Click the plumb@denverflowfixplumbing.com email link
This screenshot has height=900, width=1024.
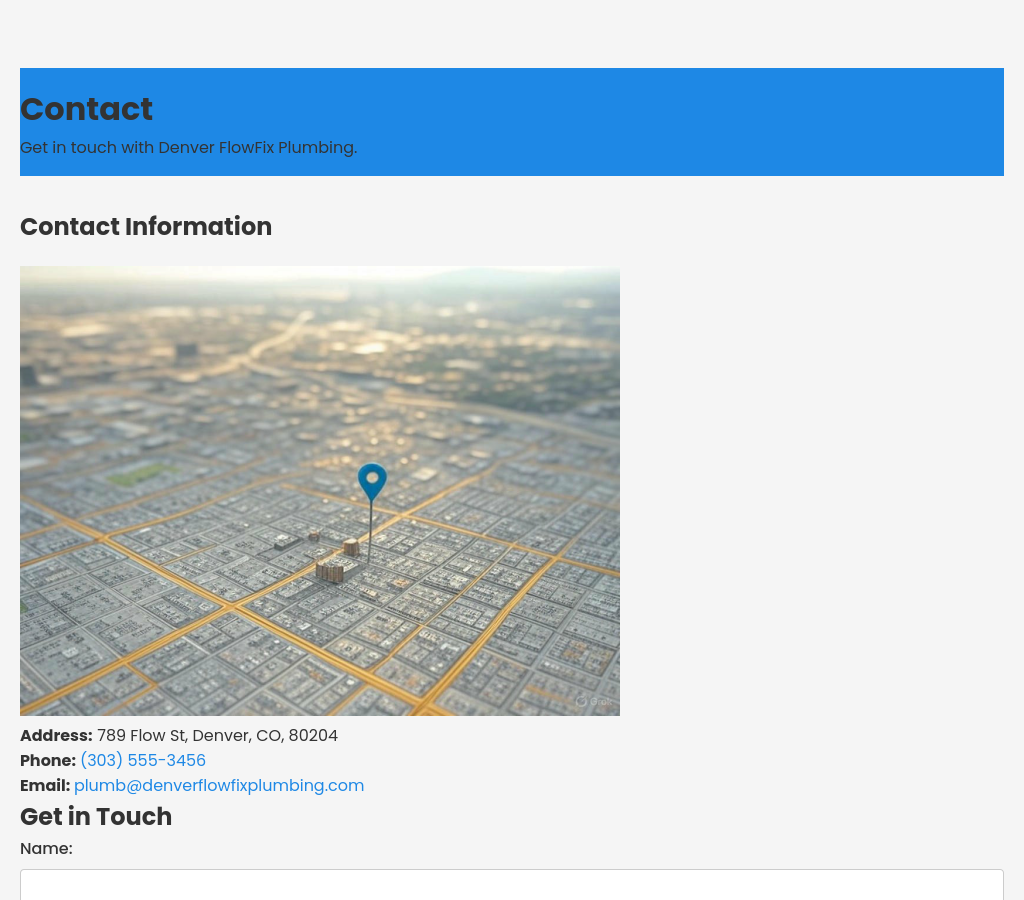219,785
